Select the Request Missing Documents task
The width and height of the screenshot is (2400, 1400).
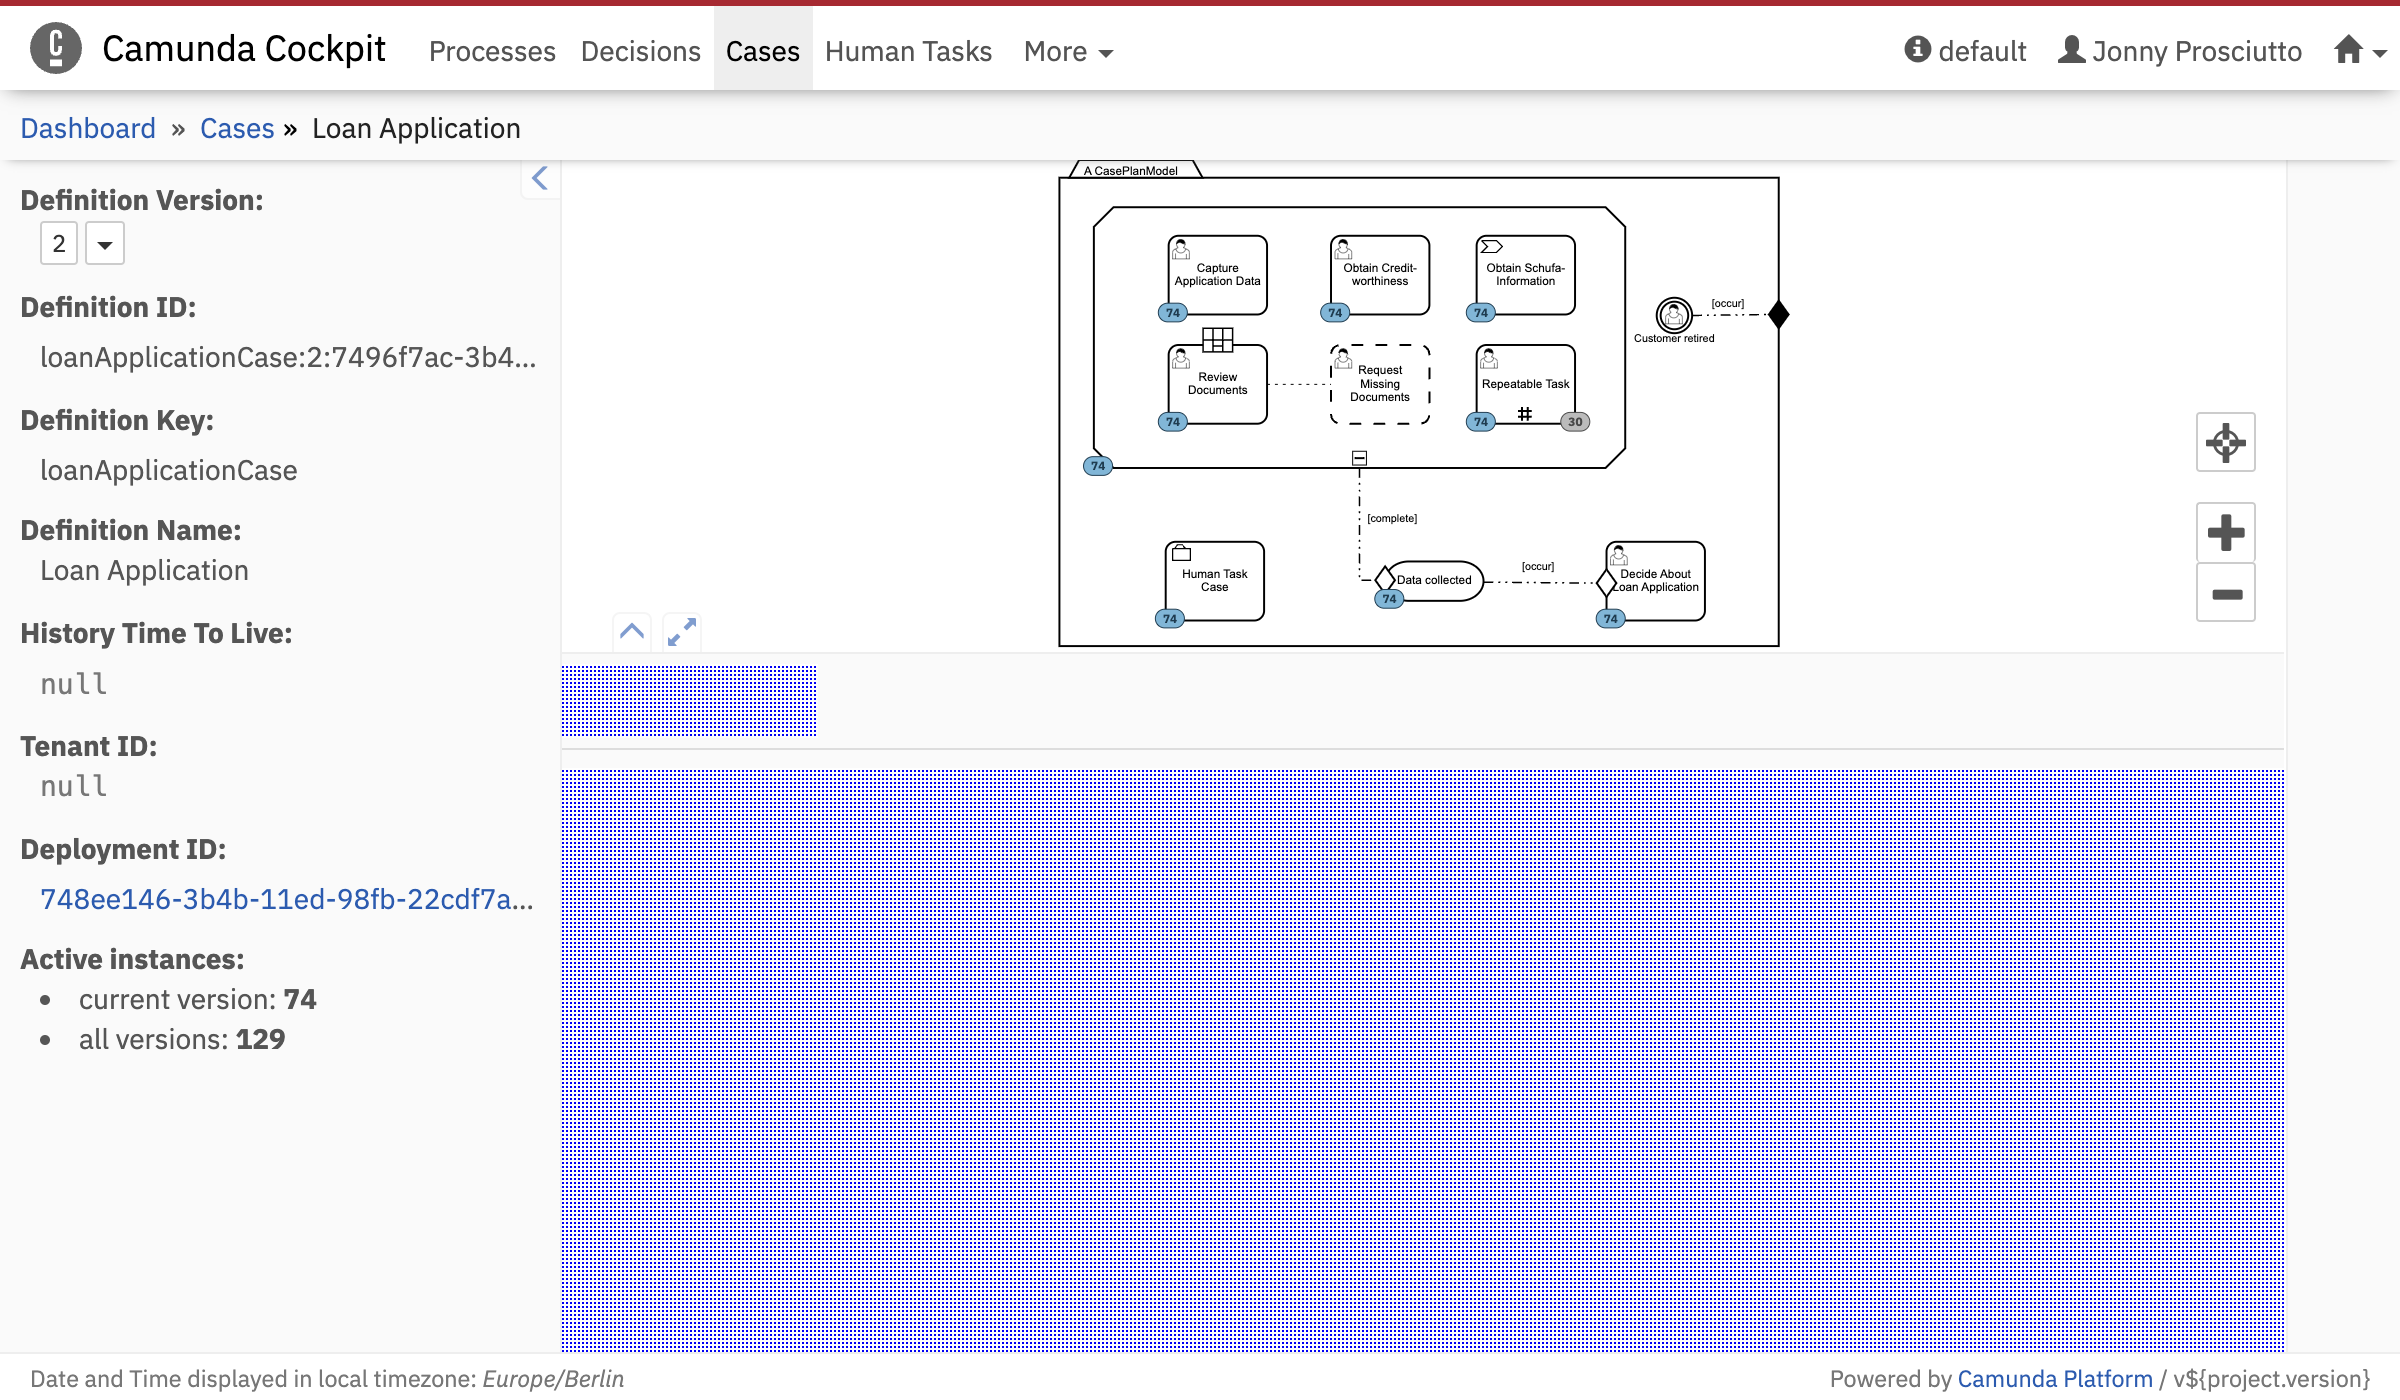(1380, 384)
